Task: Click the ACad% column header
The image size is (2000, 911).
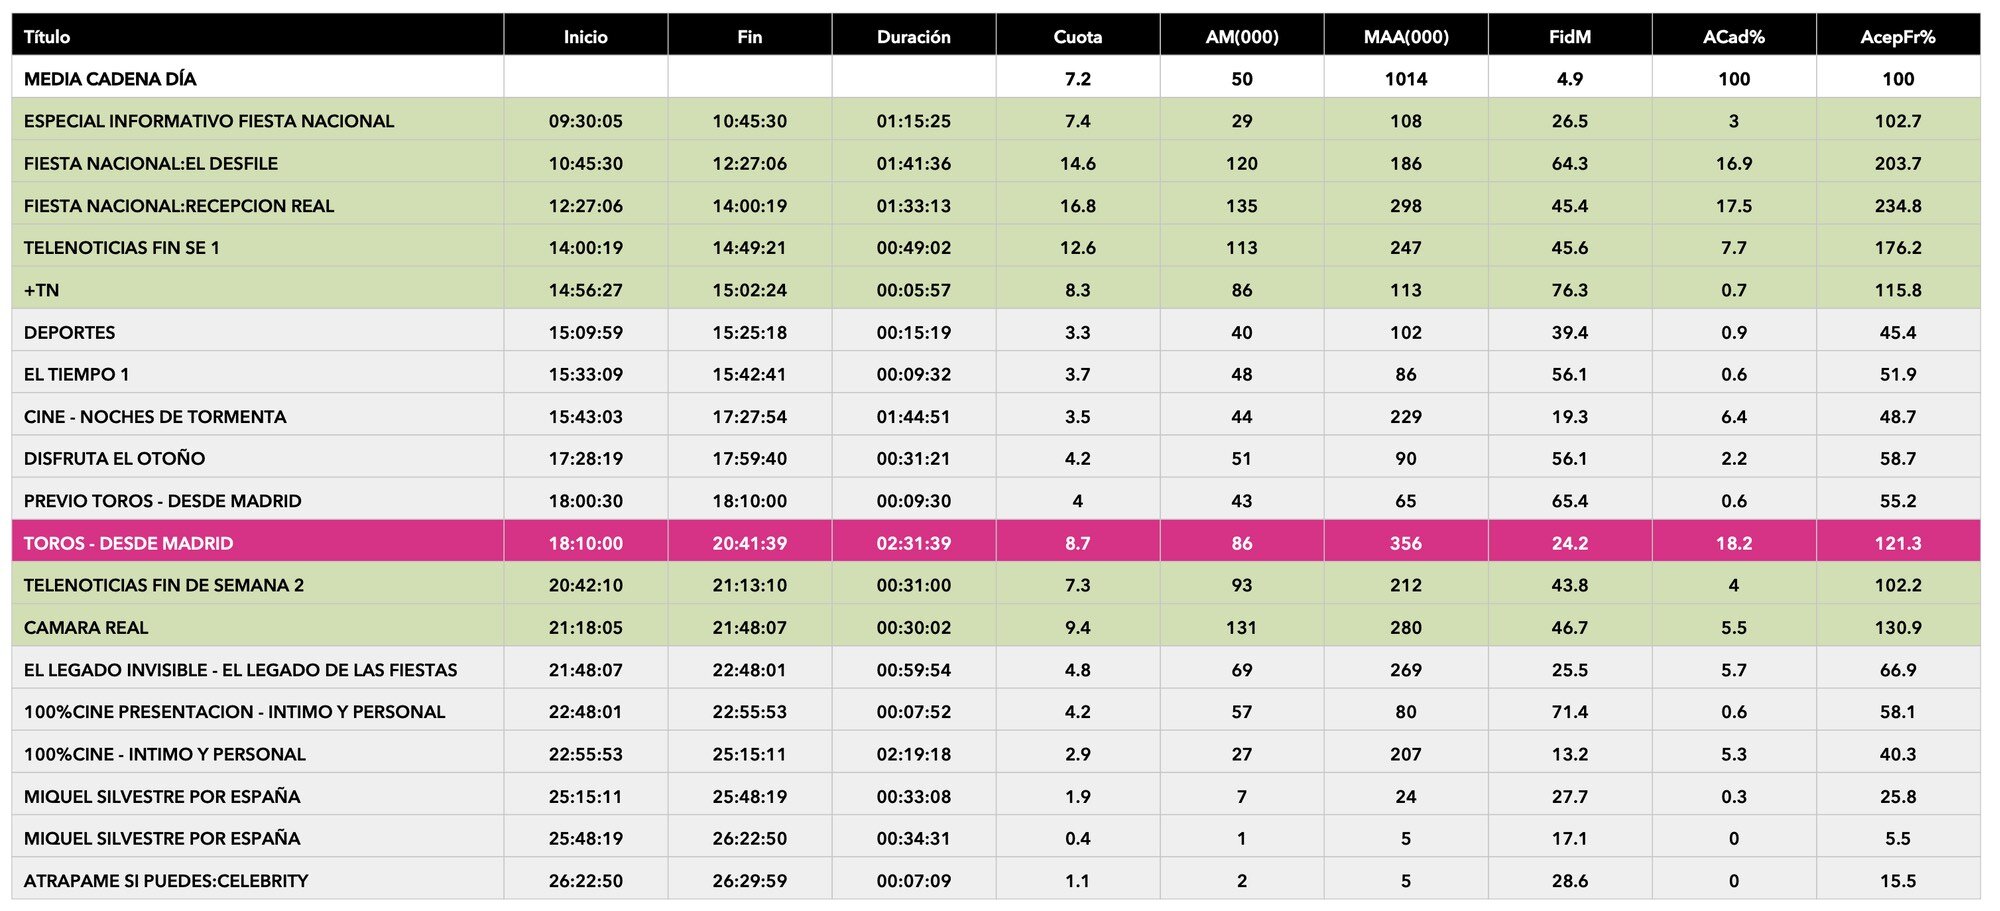Action: coord(1733,37)
